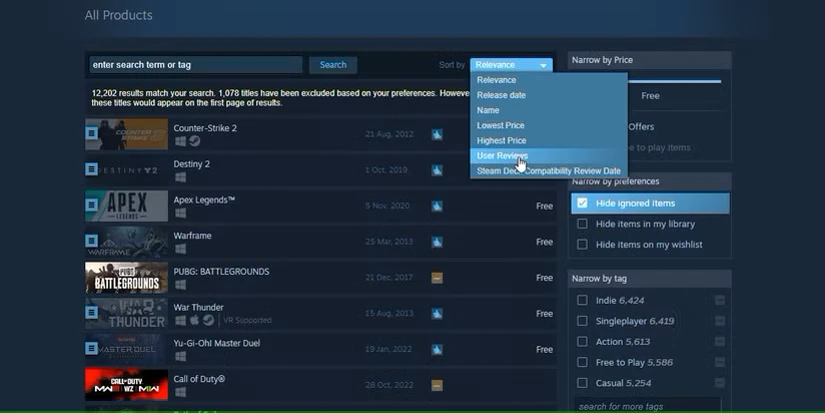Click the Search button
This screenshot has height=413, width=825.
333,65
